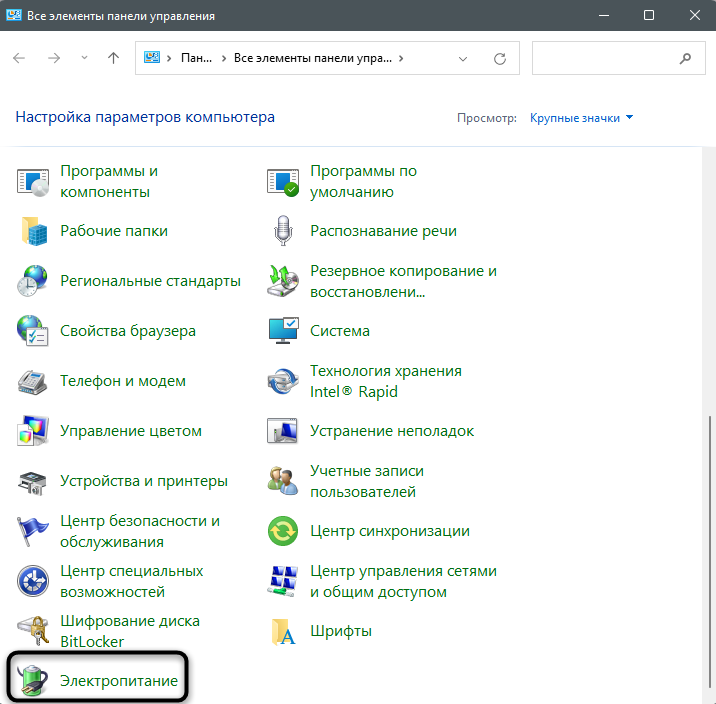716x704 pixels.
Task: Open the 'Крупные значки' view dropdown
Action: [x=581, y=118]
